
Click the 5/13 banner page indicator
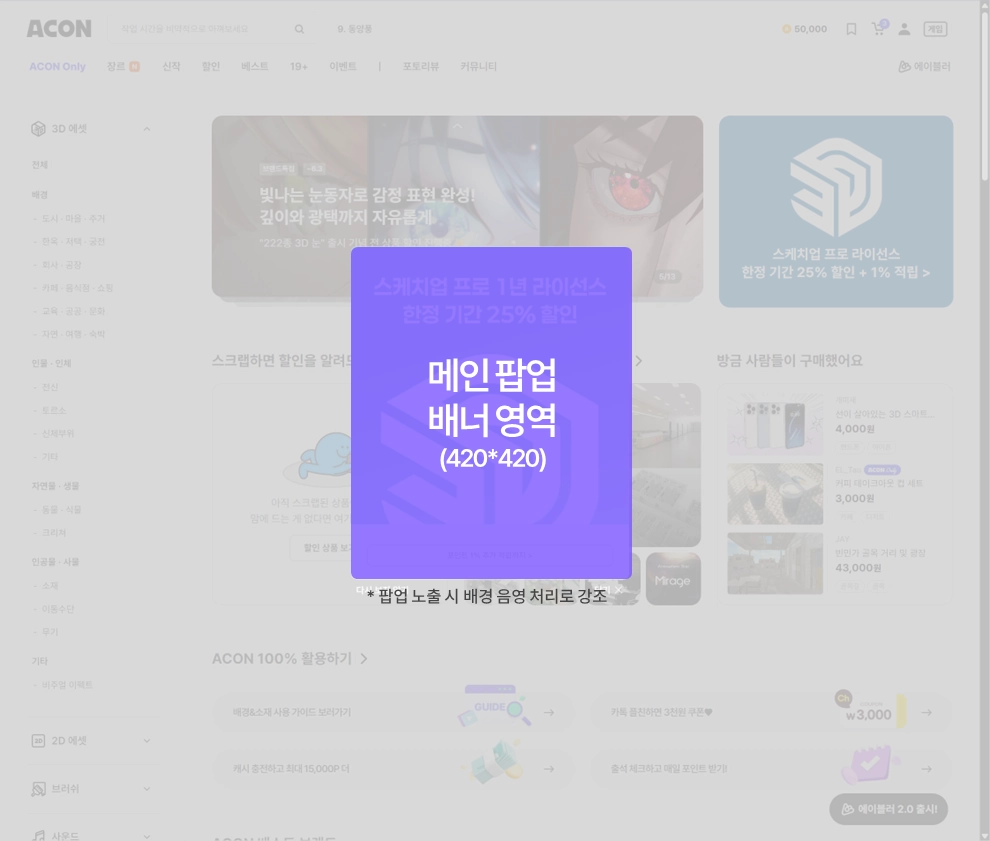click(x=667, y=277)
